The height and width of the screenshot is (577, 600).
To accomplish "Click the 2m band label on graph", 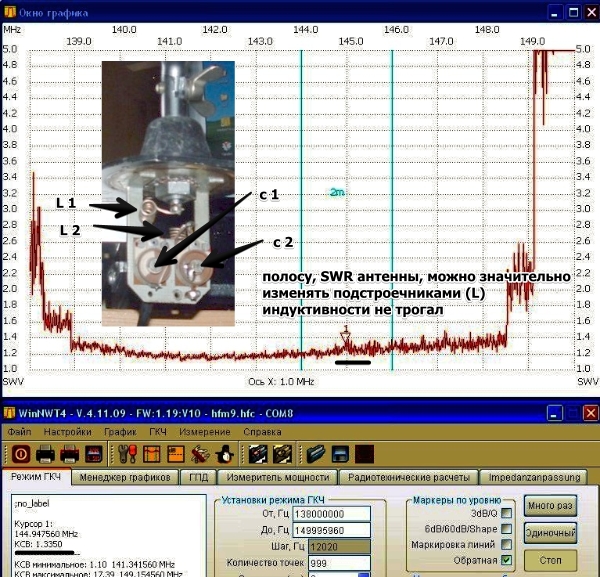I will (x=337, y=192).
